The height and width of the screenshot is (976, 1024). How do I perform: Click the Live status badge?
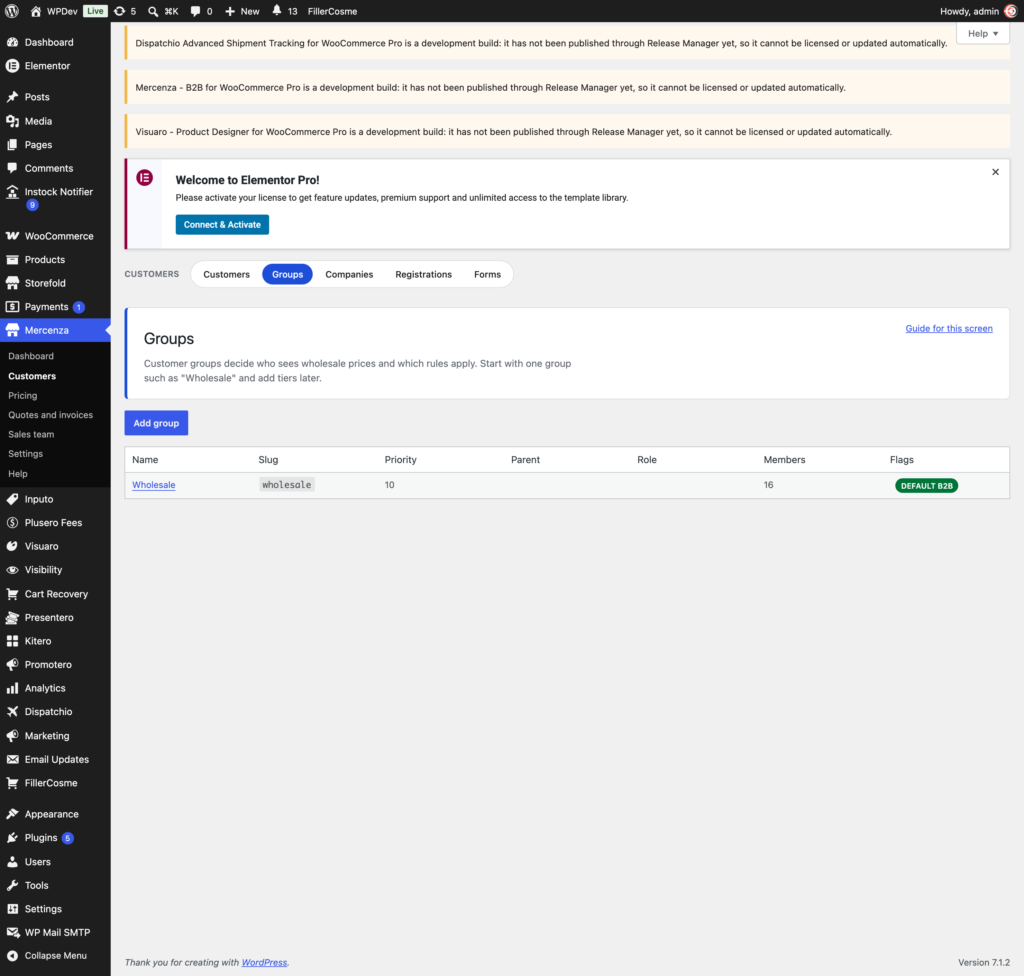95,11
